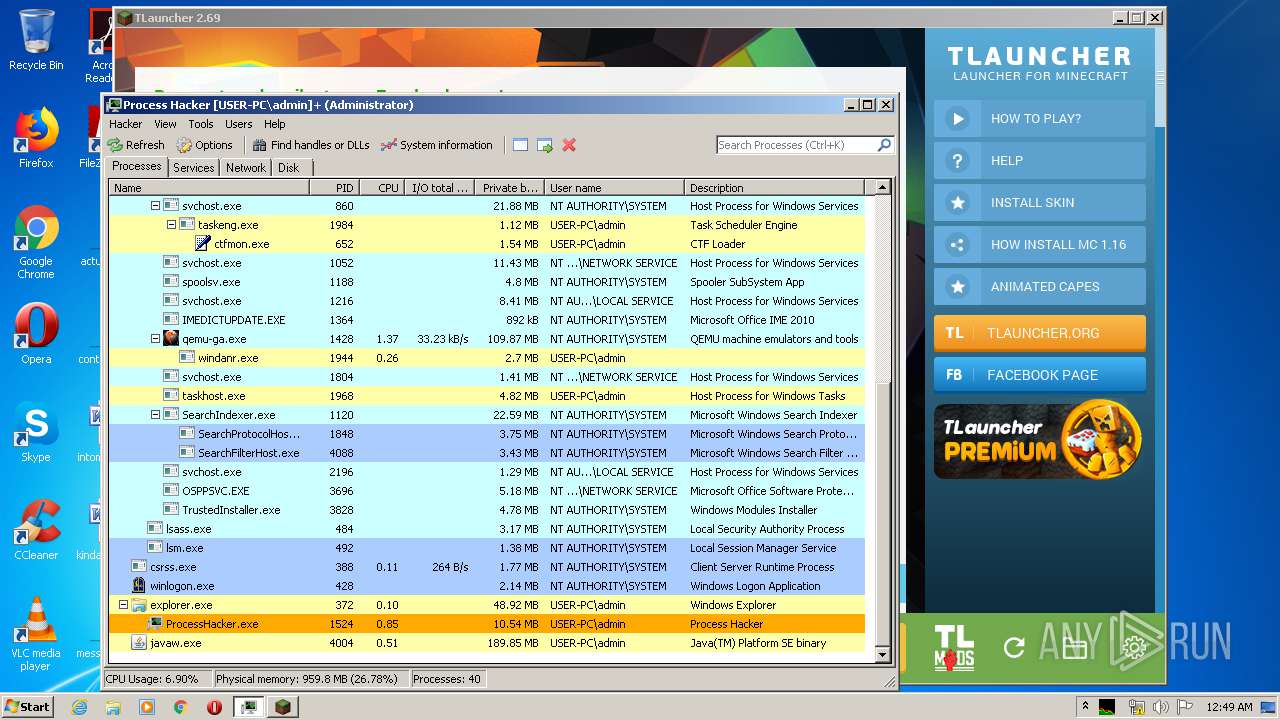1280x720 pixels.
Task: Click the TLauncher refresh arrow icon
Action: pyautogui.click(x=1014, y=648)
